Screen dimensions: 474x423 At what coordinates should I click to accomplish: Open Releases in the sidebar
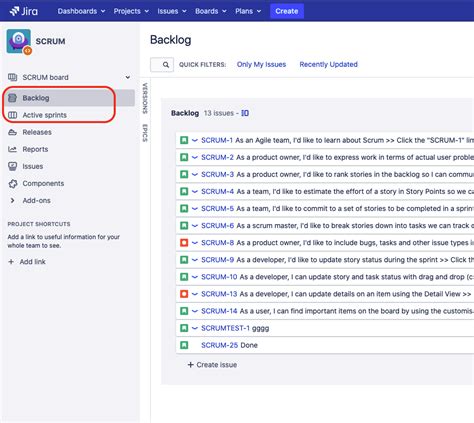(37, 132)
